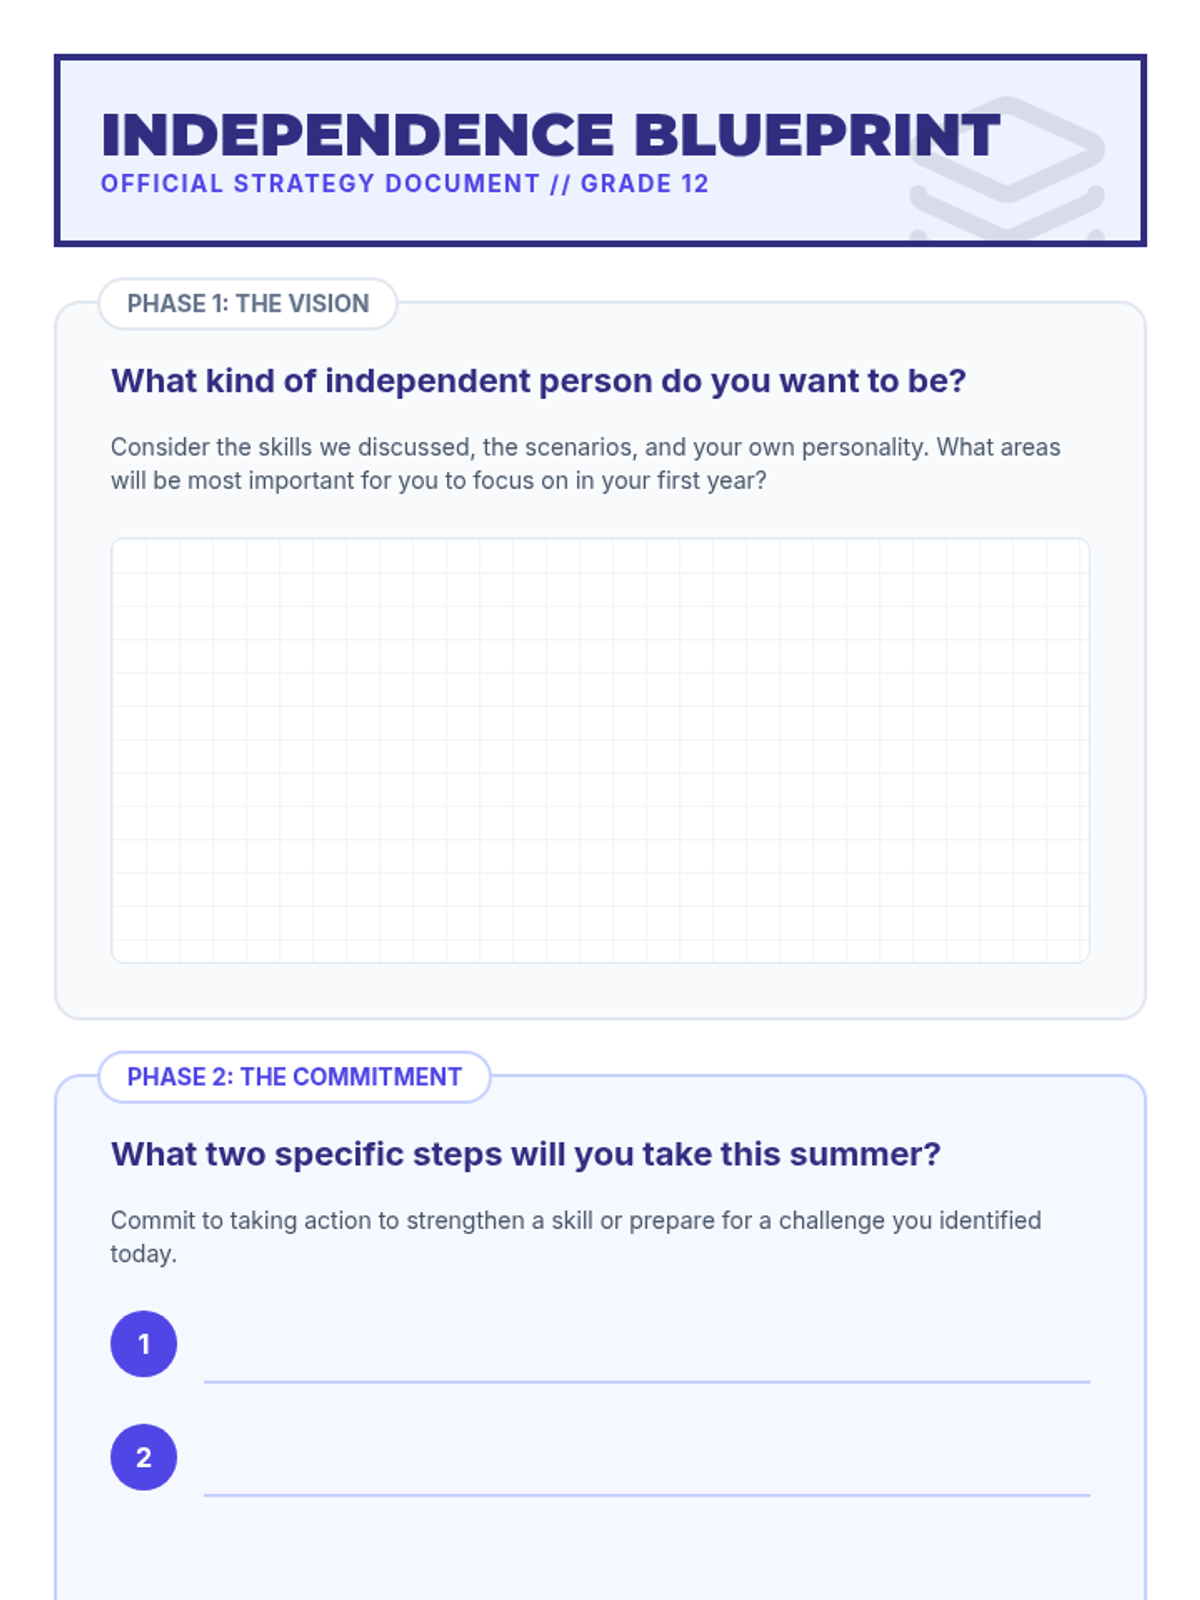Click the heading about two specific summer steps

(525, 1154)
